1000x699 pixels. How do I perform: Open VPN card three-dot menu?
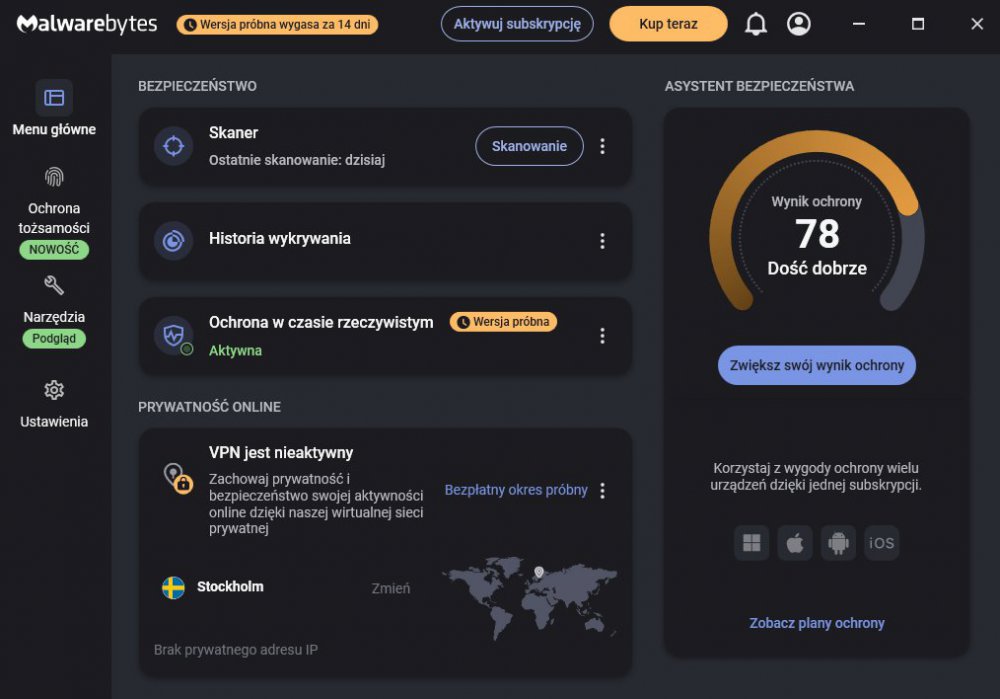[x=602, y=490]
